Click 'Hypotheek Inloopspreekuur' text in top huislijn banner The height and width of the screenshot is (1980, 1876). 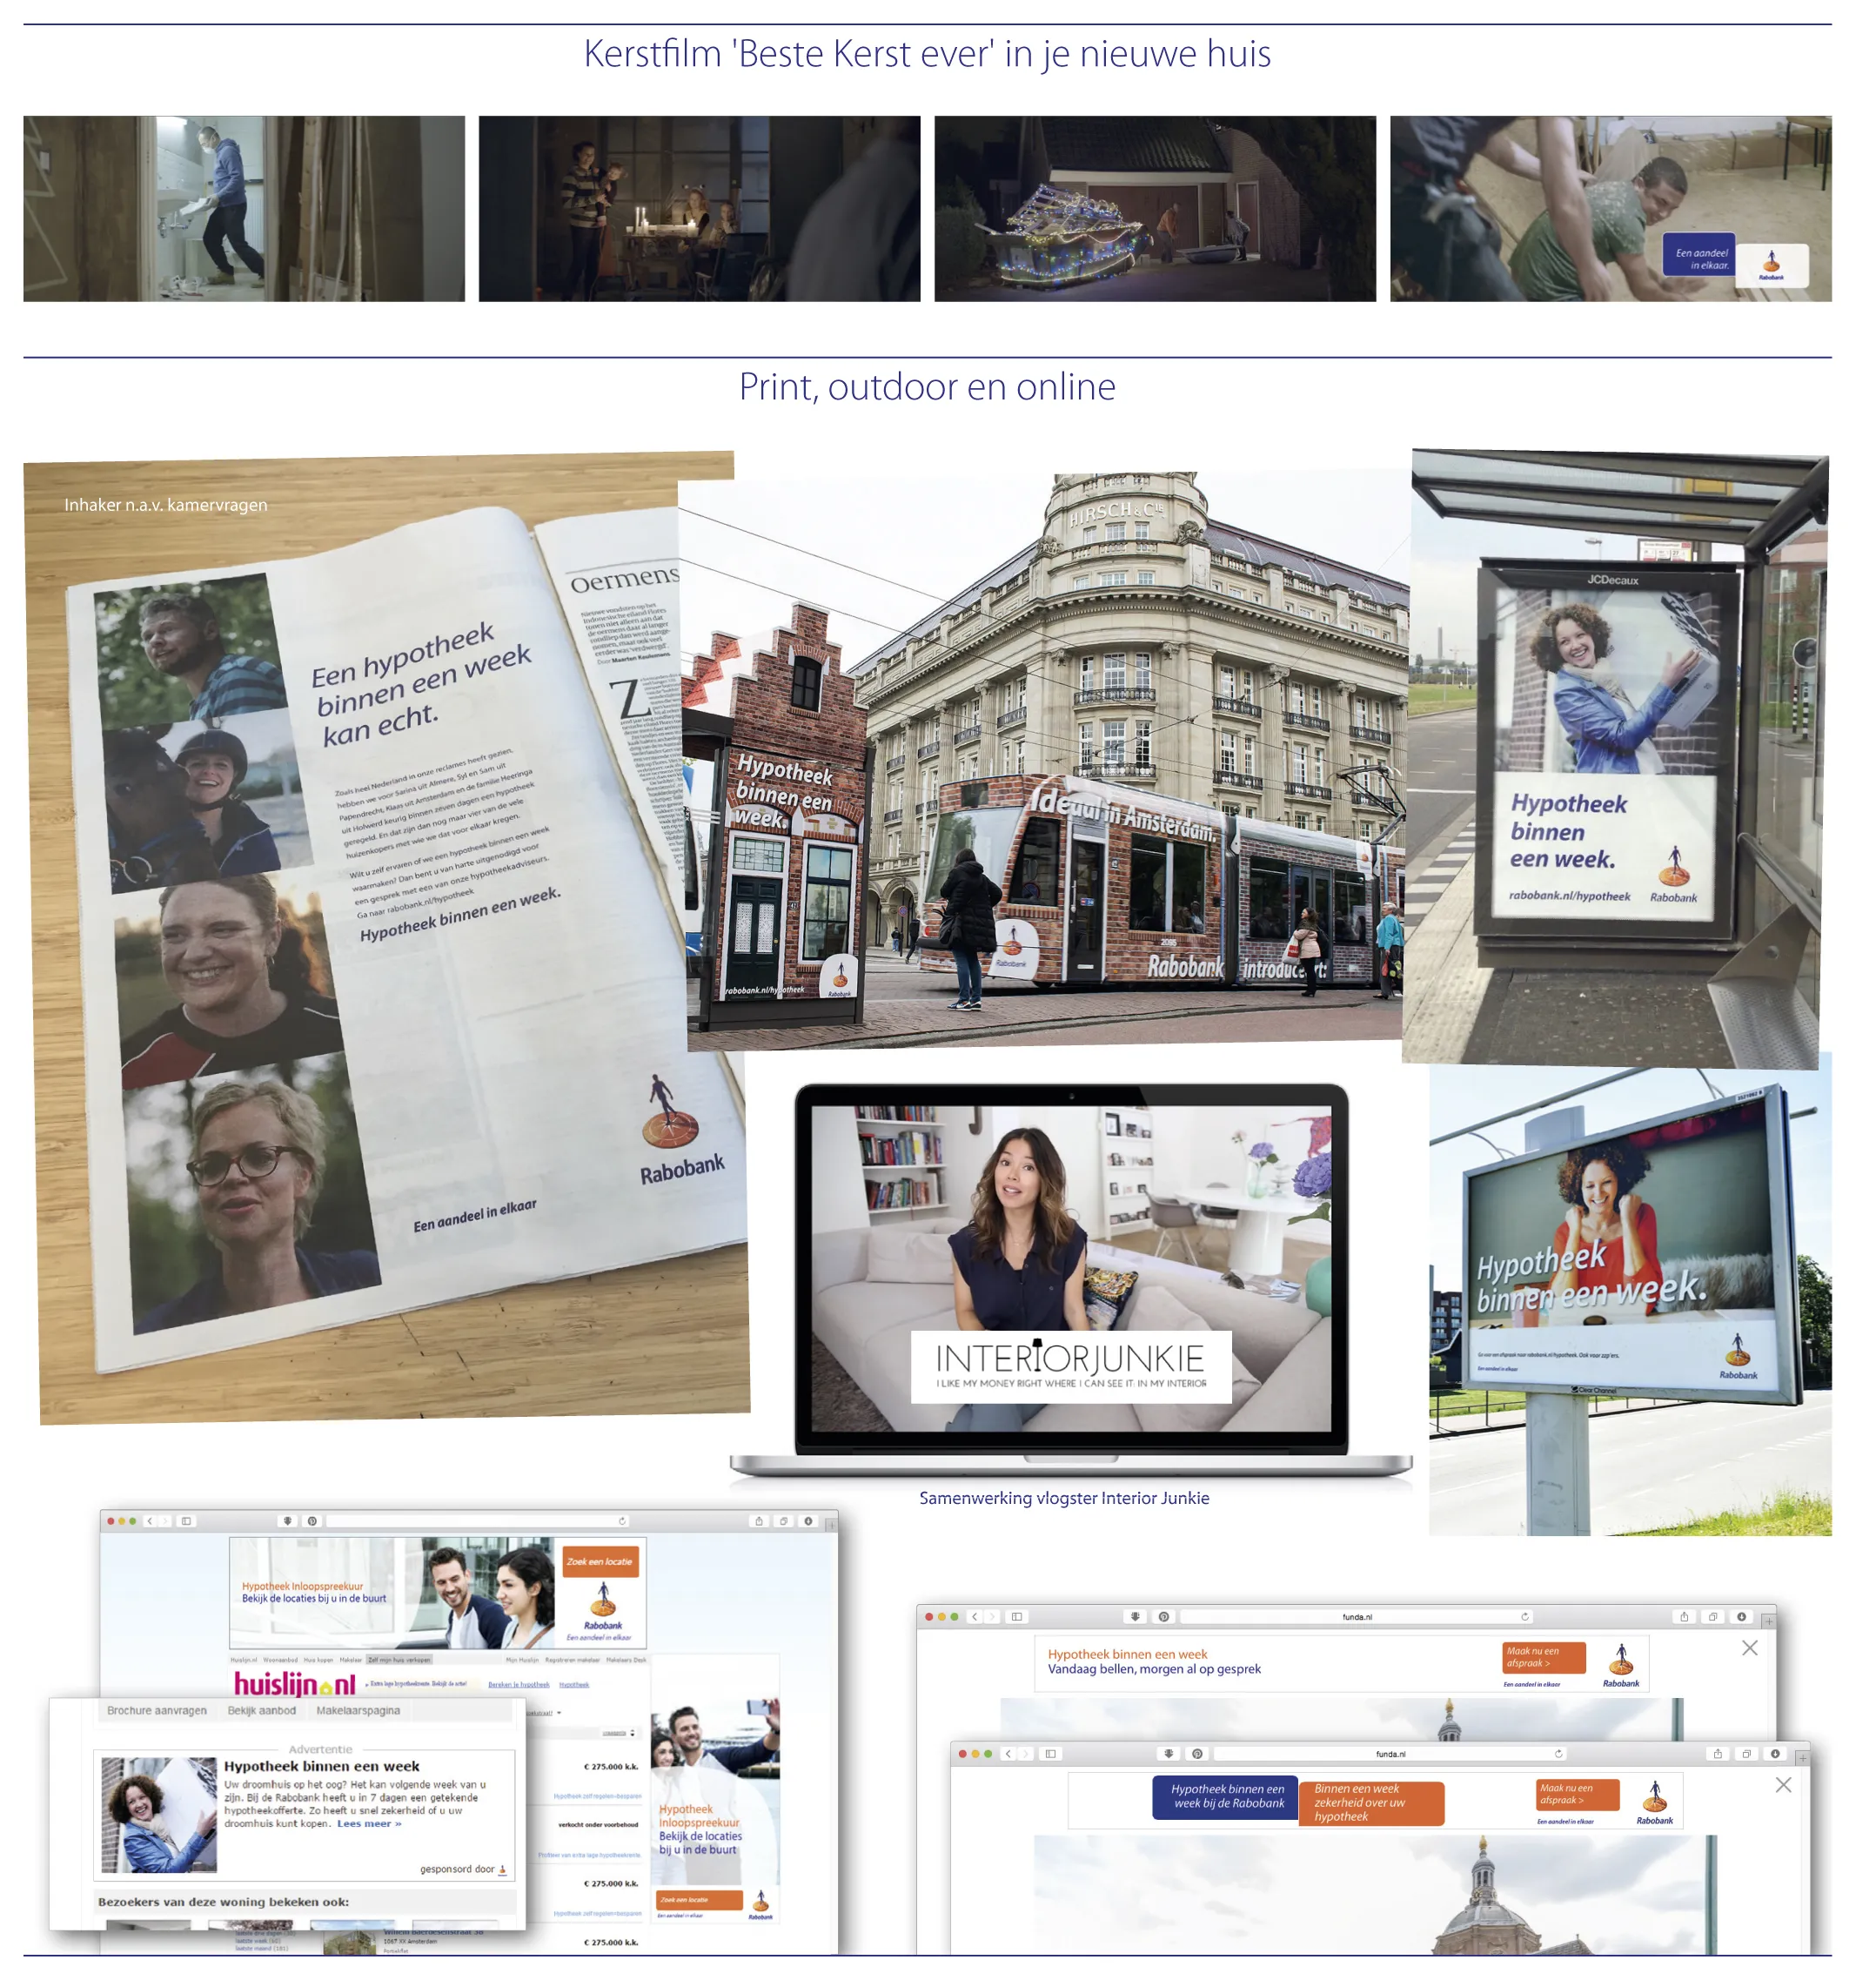(x=302, y=1586)
